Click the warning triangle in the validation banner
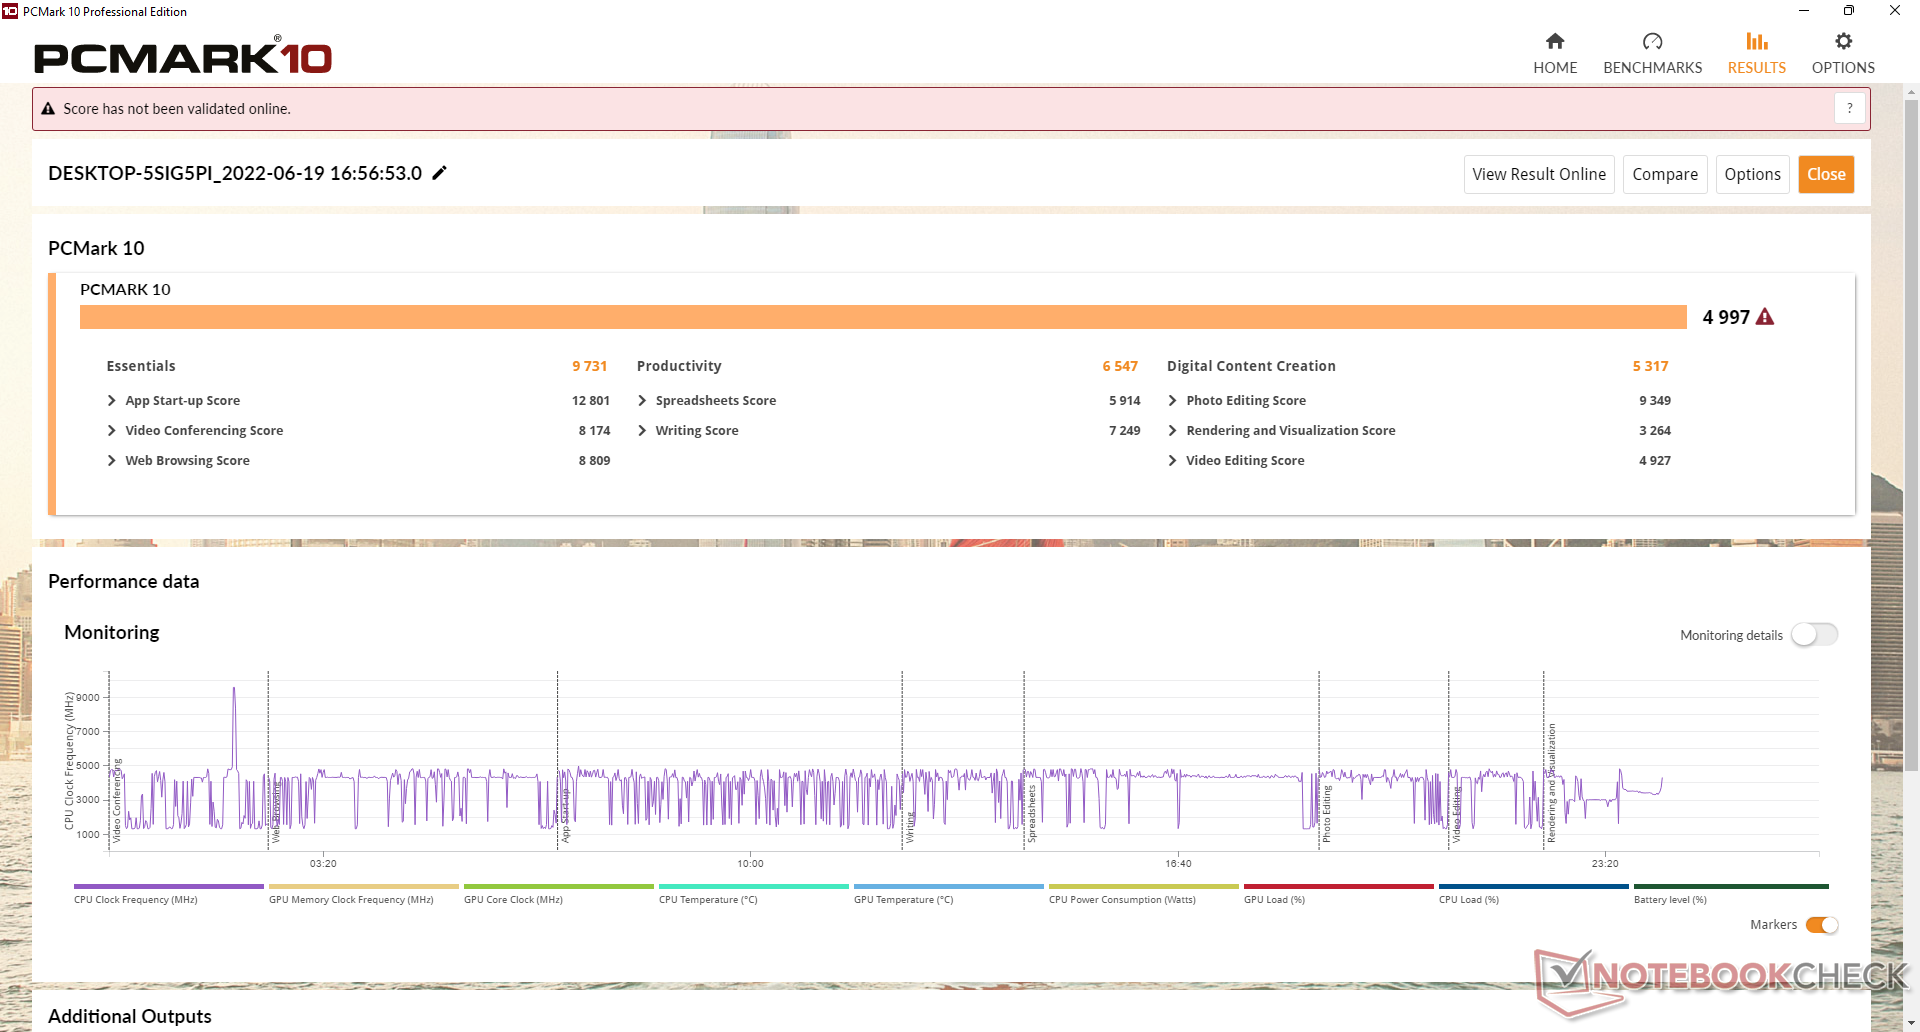The image size is (1920, 1032). [x=48, y=109]
